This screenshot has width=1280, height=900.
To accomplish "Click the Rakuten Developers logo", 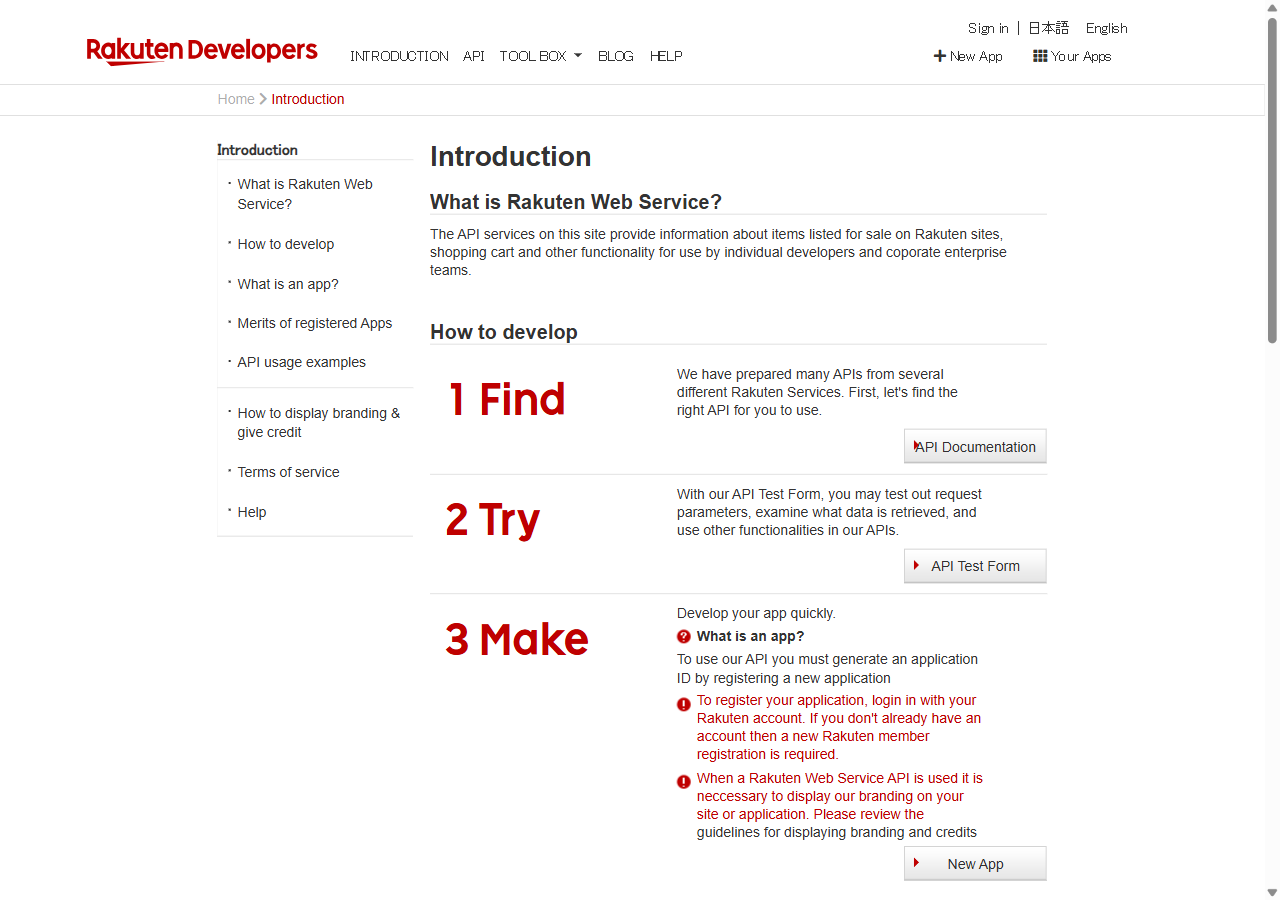I will pos(202,51).
